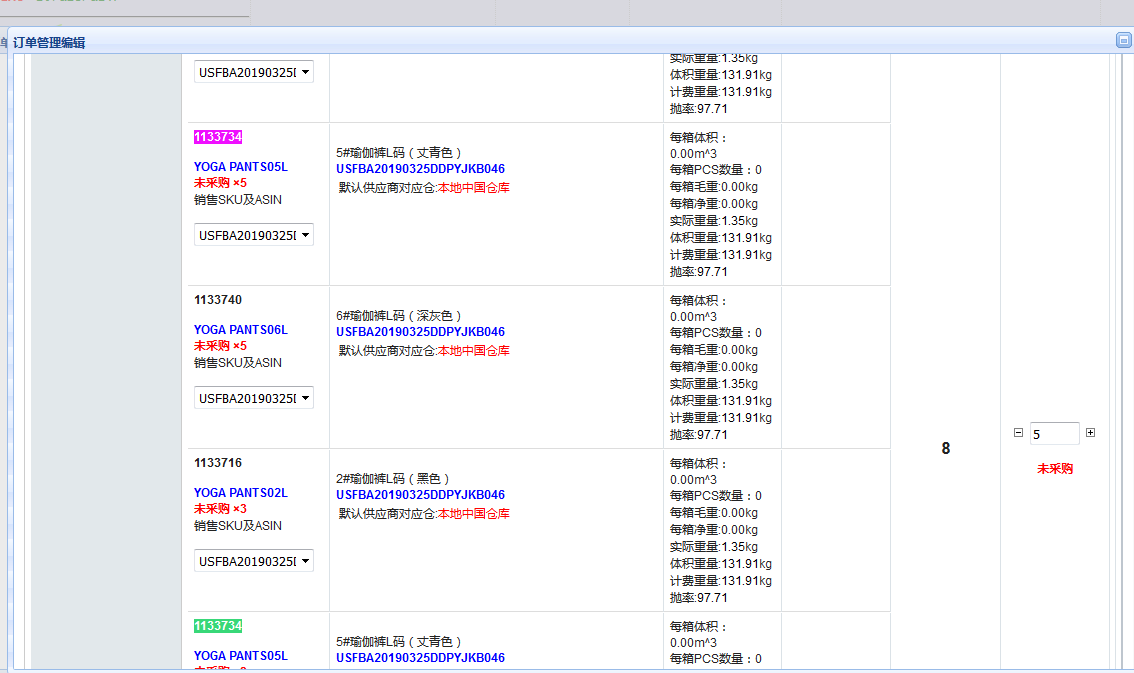Click 销售SKU及ASIN label in YOGA PANTS02L row
The height and width of the screenshot is (673, 1134).
click(238, 526)
